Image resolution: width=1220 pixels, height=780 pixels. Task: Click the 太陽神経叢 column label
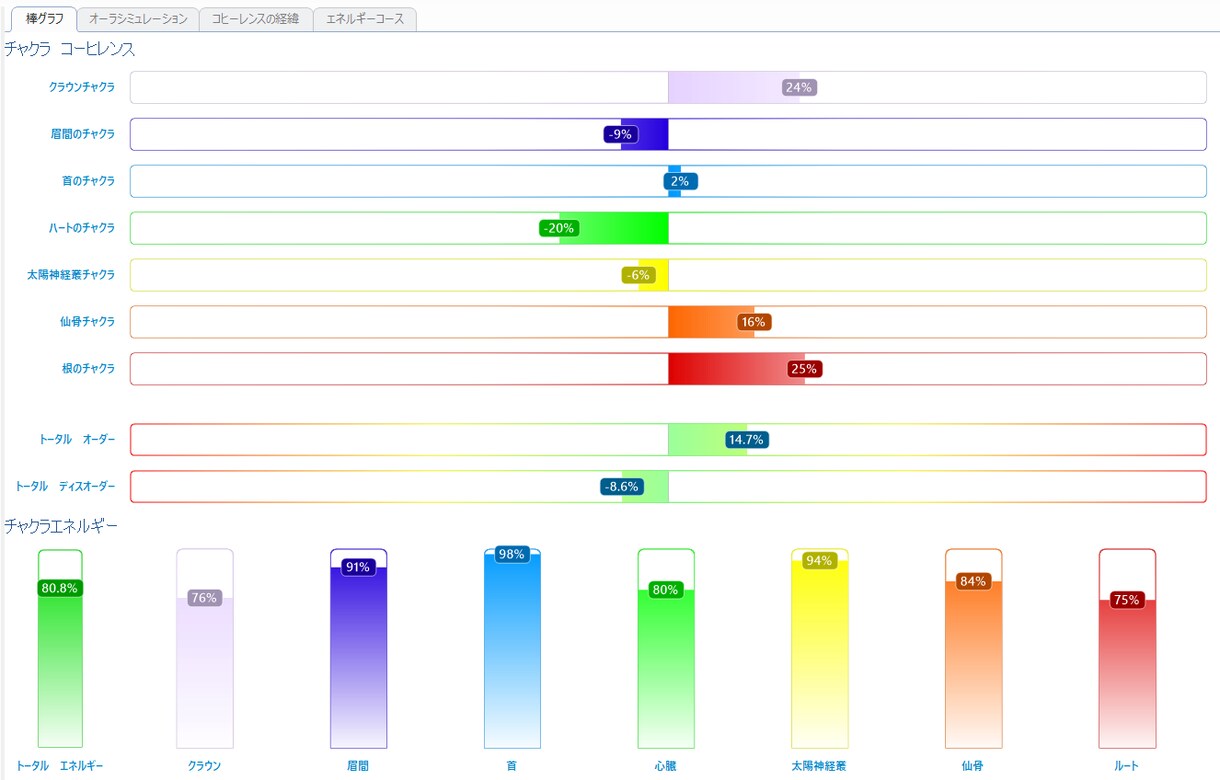click(x=819, y=766)
